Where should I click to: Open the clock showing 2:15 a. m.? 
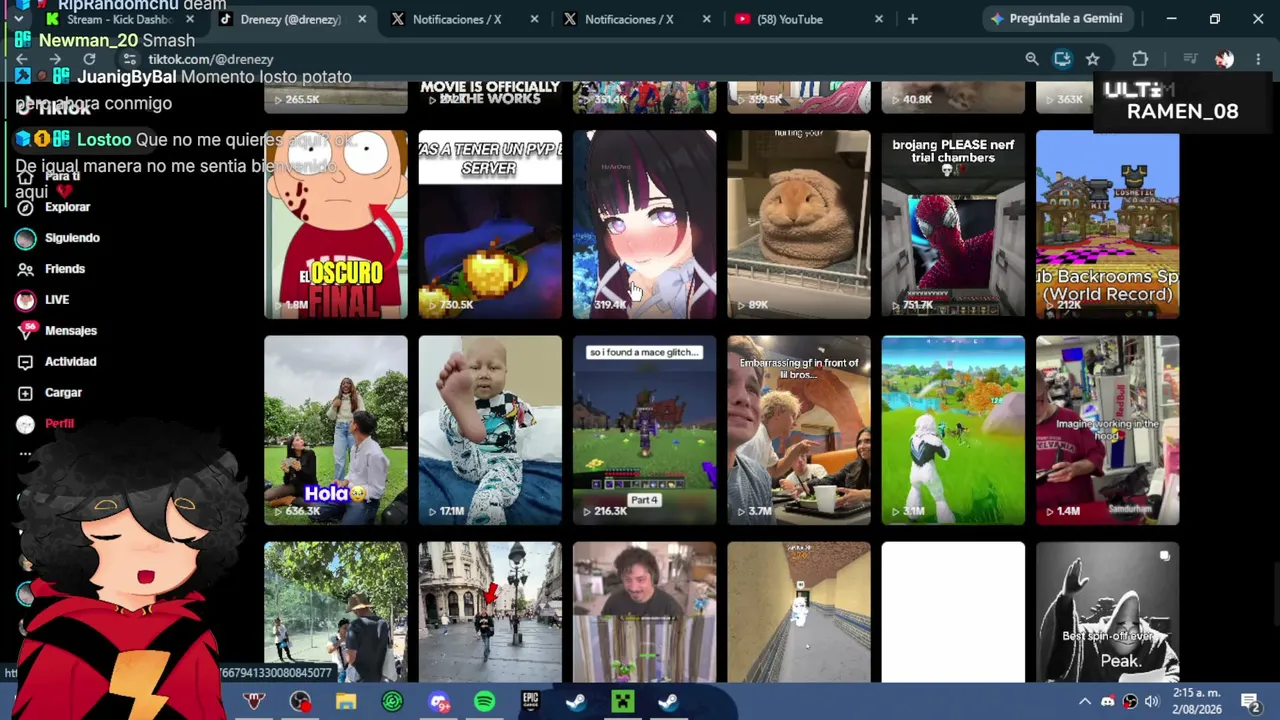coord(1196,701)
